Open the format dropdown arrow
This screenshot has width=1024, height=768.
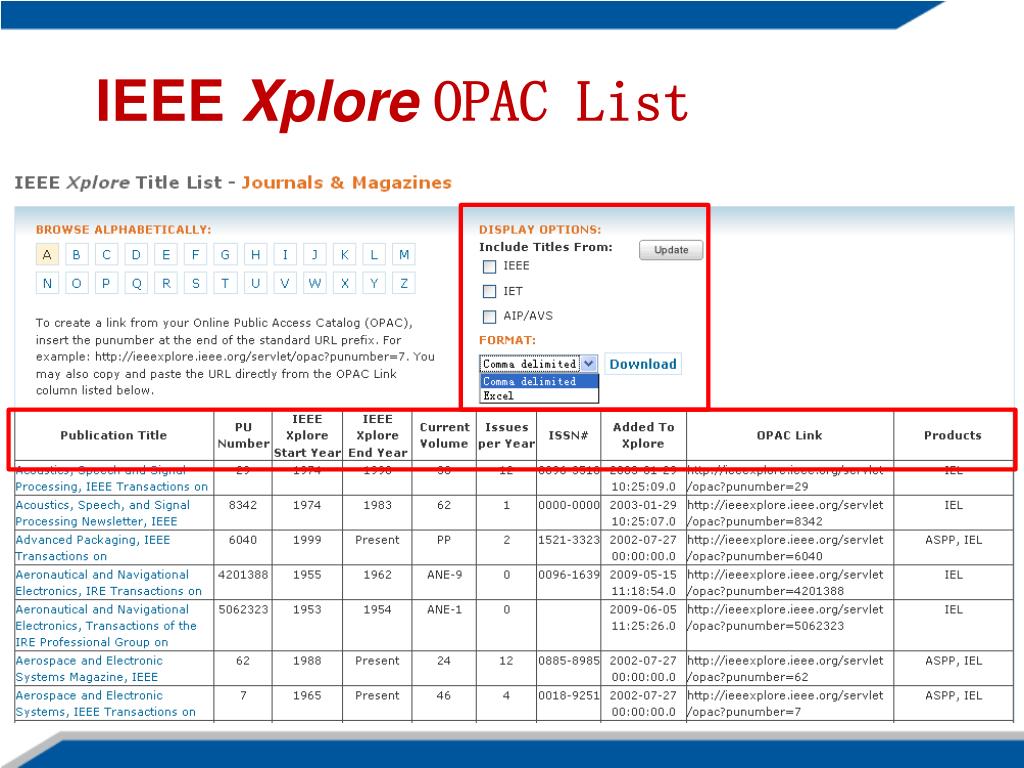pos(588,364)
